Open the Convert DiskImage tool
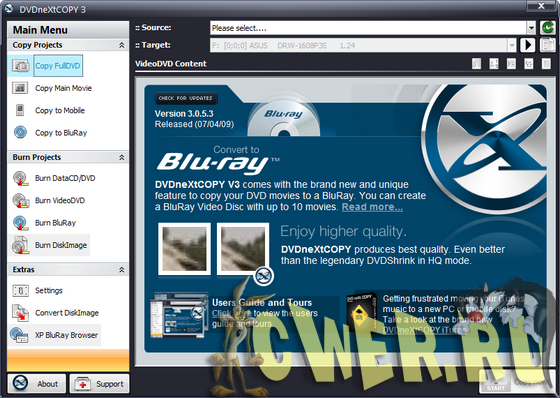Viewport: 560px width, 398px height. 67,313
